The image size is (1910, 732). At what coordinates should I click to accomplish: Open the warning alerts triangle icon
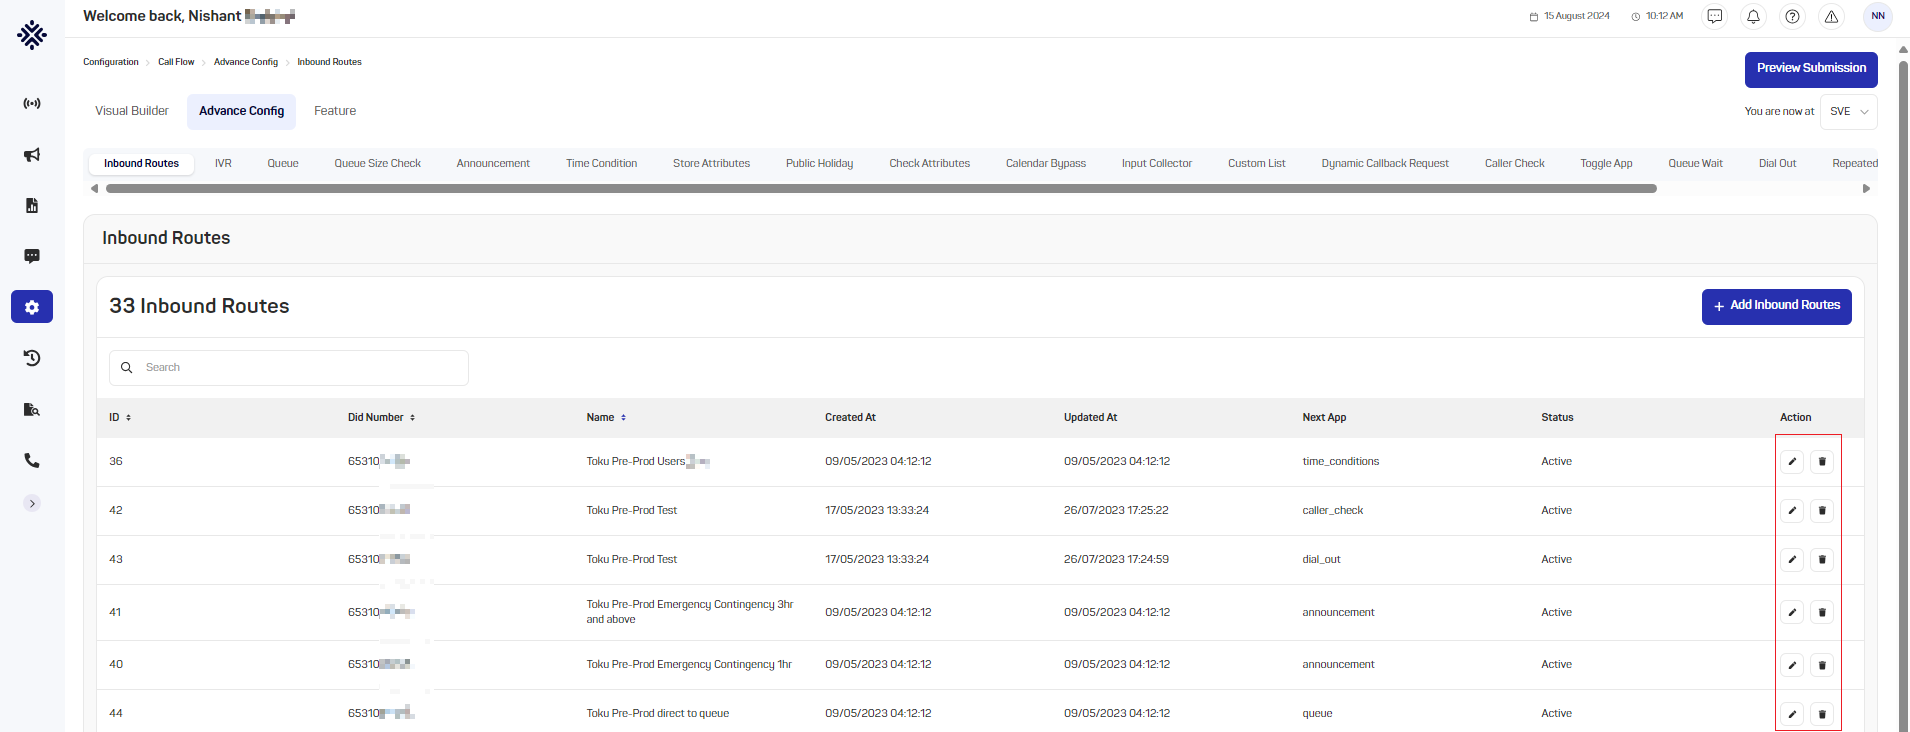(1831, 16)
